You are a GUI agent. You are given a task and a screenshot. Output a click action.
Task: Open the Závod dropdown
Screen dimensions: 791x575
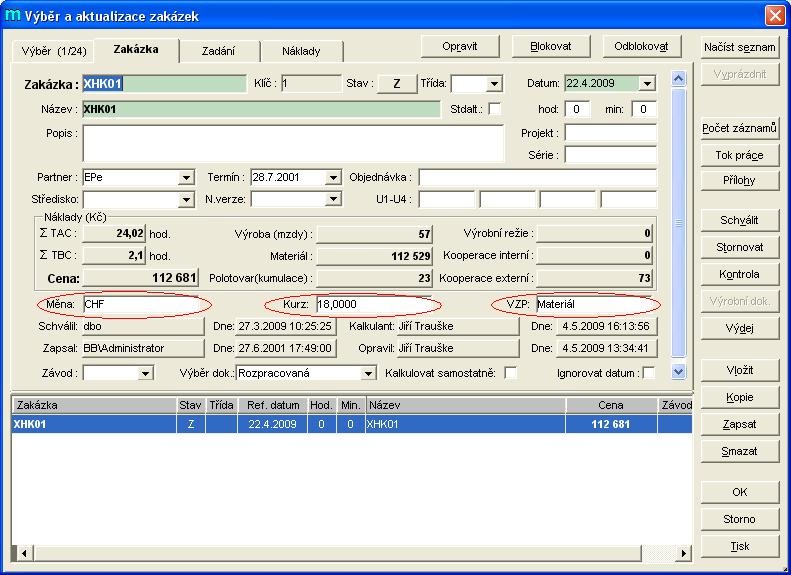(x=145, y=374)
